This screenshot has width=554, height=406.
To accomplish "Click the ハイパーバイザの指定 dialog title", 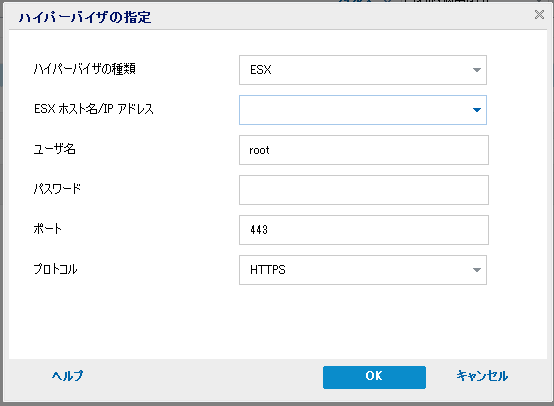I will click(x=85, y=17).
